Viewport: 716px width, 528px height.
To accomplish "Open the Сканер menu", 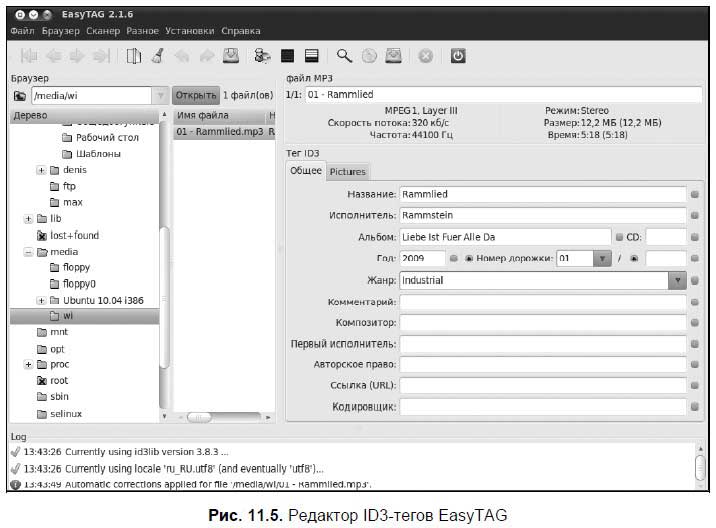I will pyautogui.click(x=103, y=31).
